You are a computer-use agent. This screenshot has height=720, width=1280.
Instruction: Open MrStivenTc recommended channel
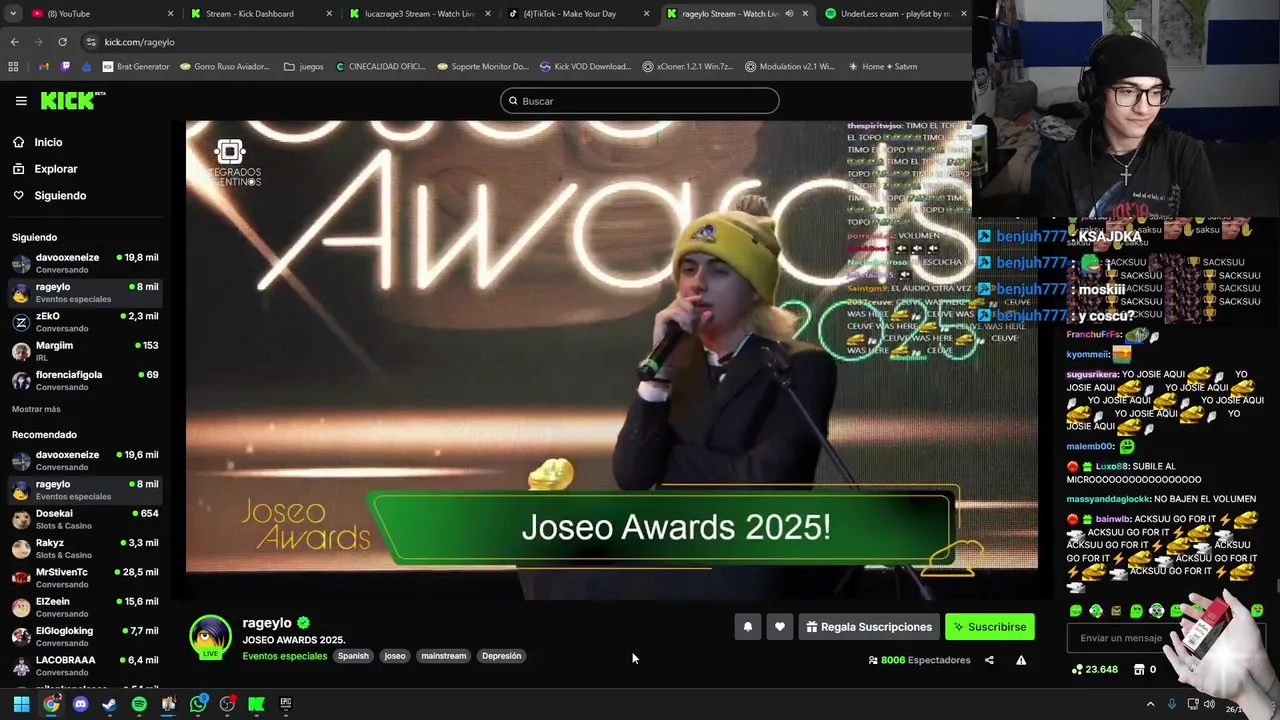[85, 578]
